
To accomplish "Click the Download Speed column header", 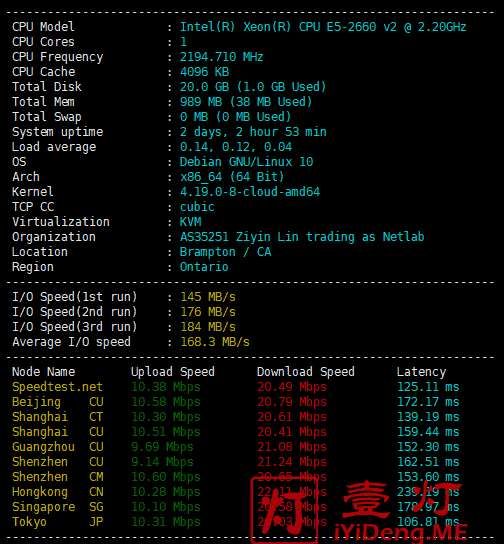I will click(x=306, y=372).
